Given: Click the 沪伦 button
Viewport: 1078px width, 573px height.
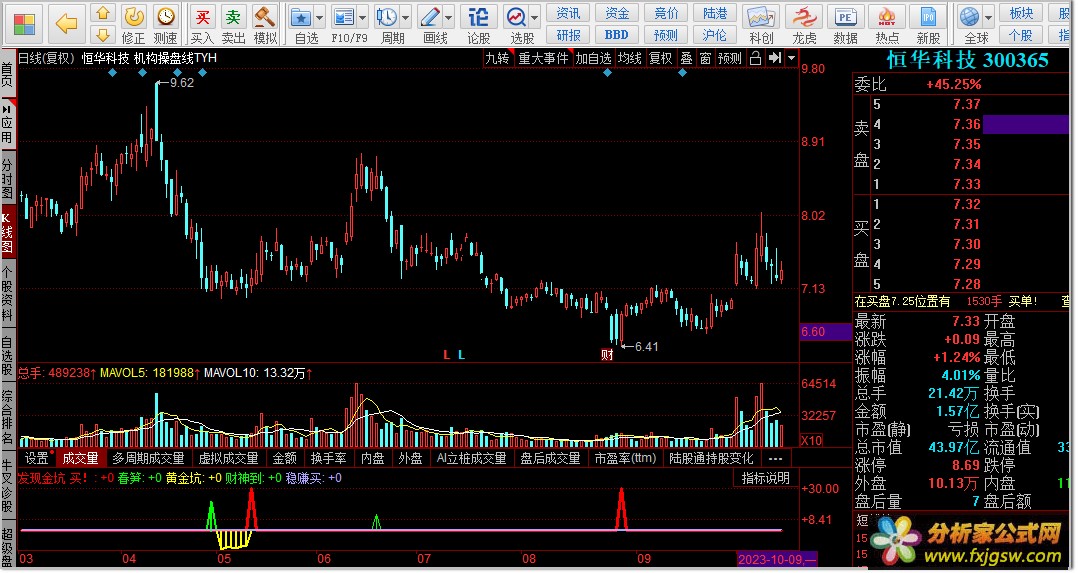Looking at the screenshot, I should (715, 34).
